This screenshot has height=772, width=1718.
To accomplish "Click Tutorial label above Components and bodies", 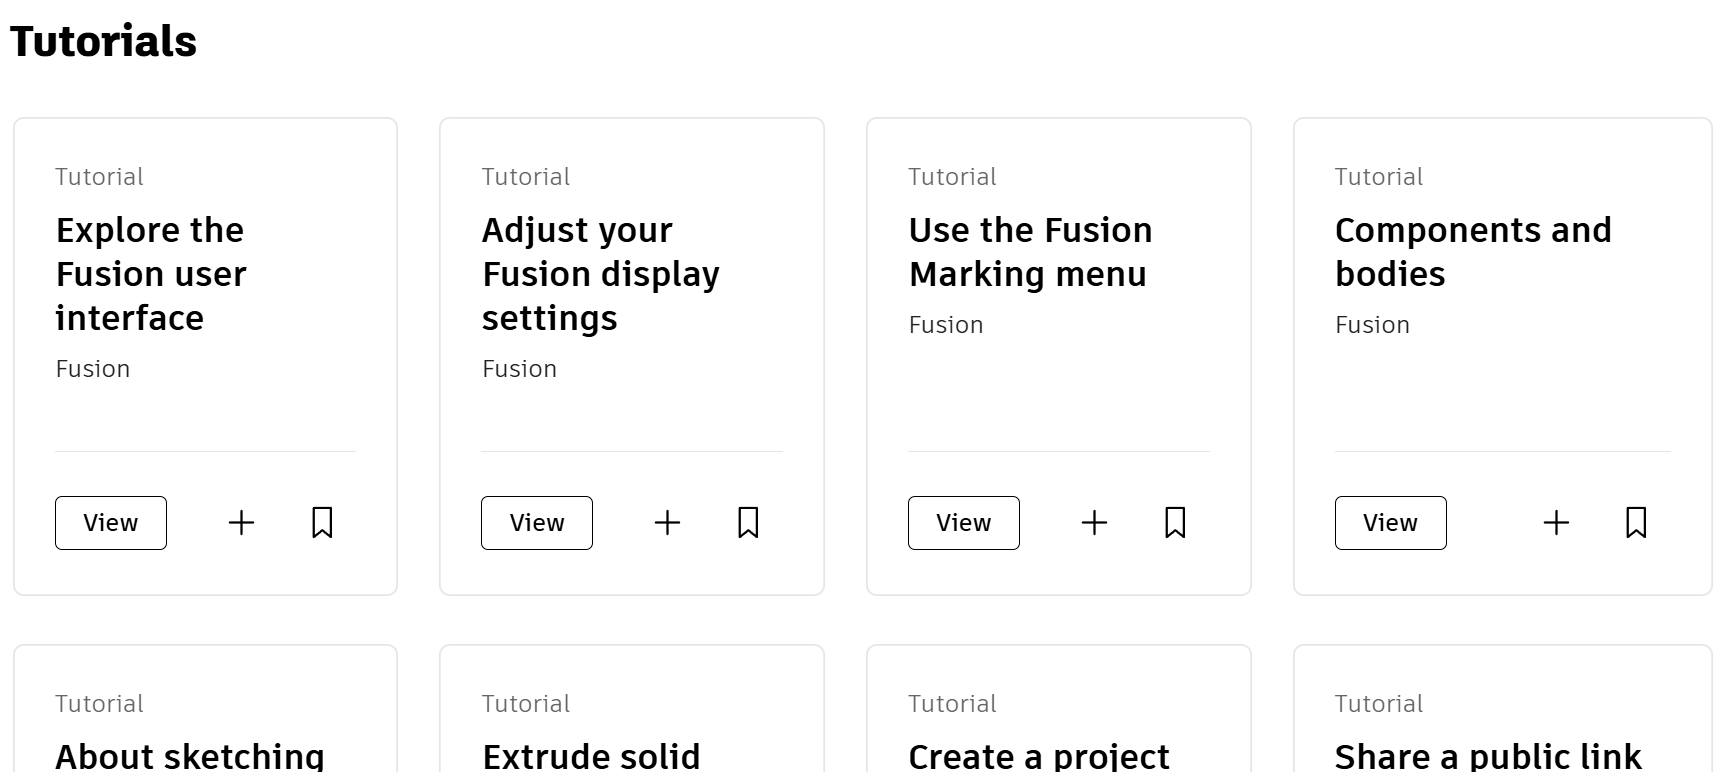I will pos(1379,177).
